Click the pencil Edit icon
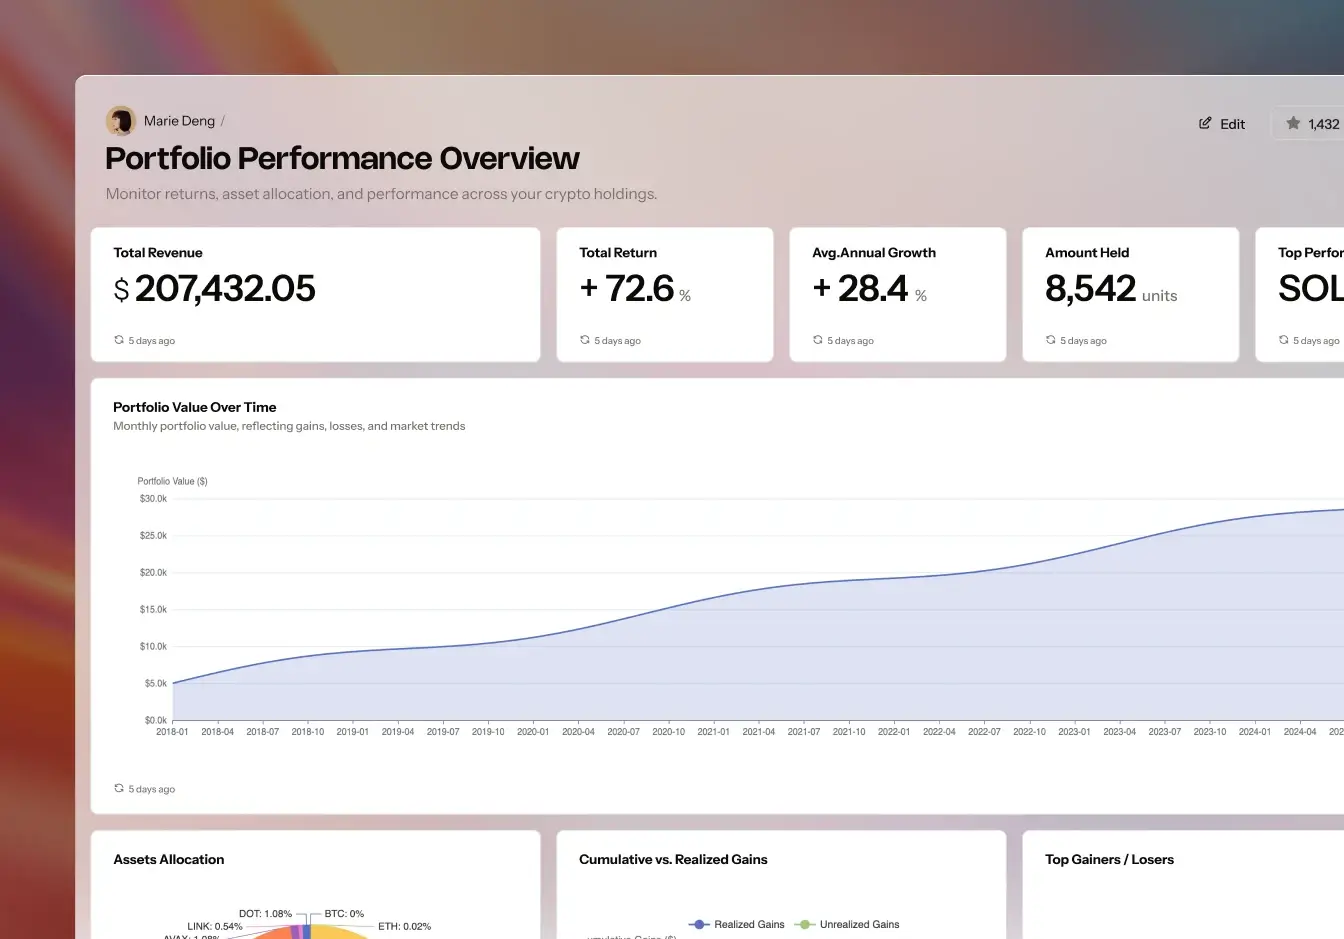The image size is (1344, 939). click(1205, 123)
